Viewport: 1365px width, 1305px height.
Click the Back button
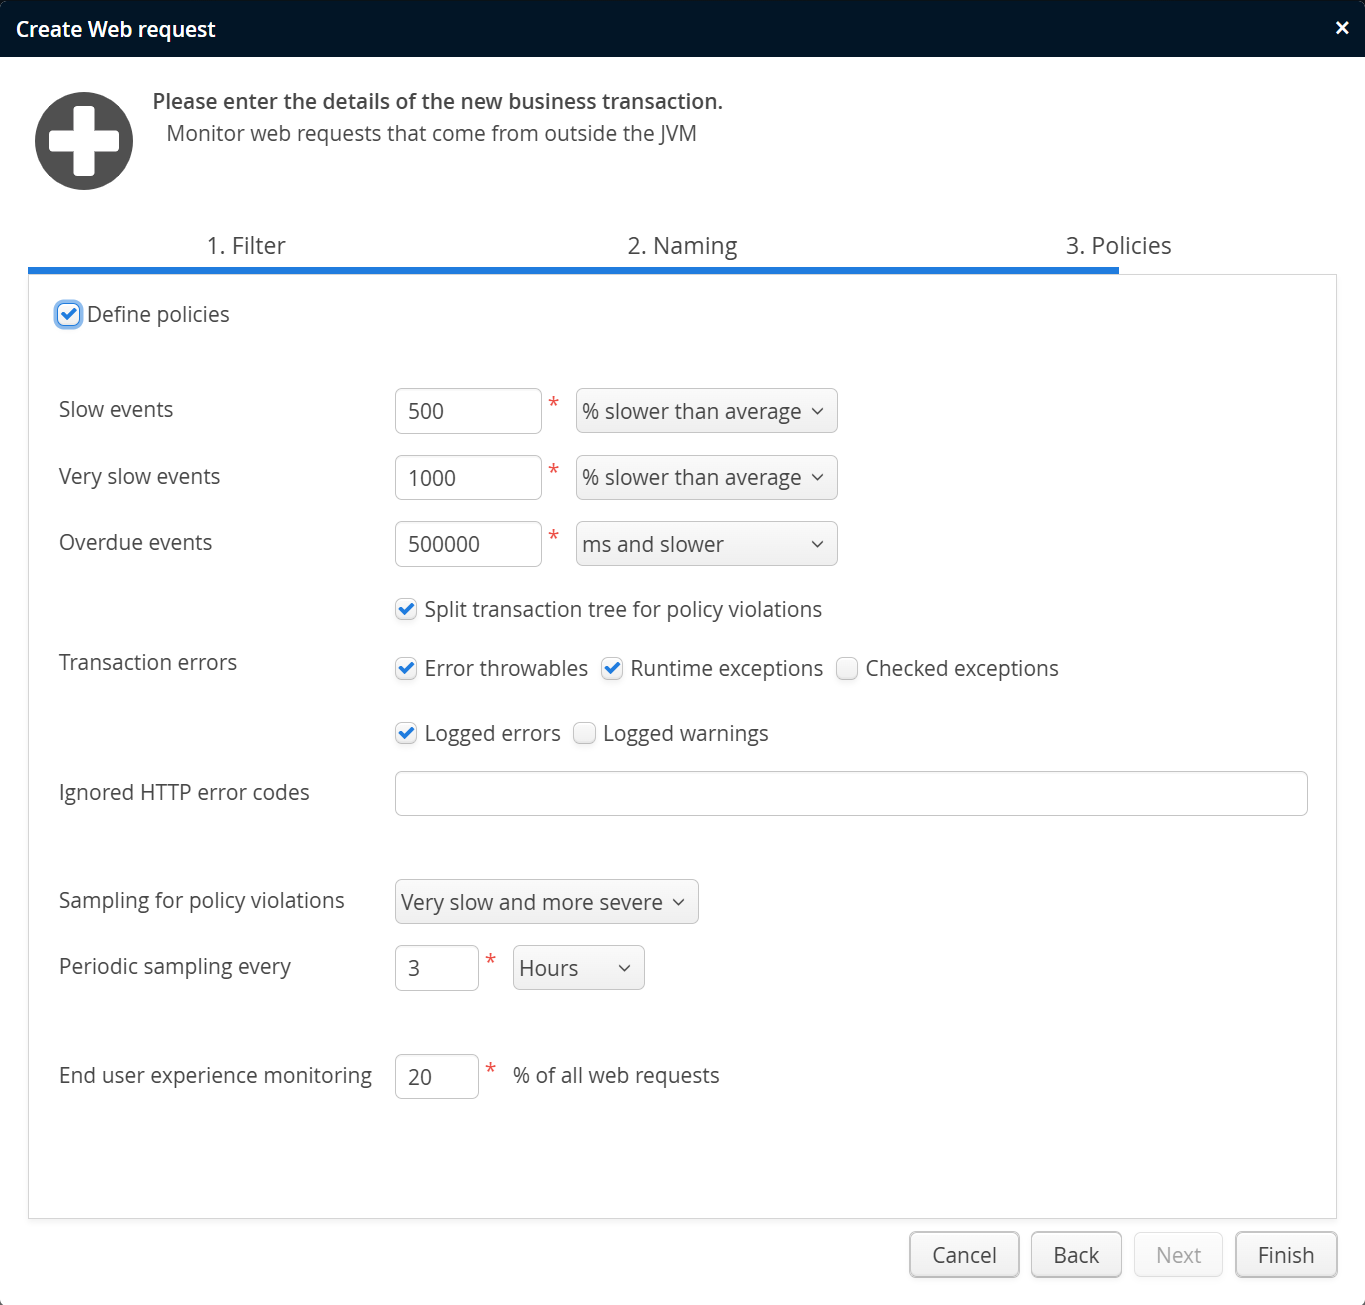(x=1076, y=1255)
